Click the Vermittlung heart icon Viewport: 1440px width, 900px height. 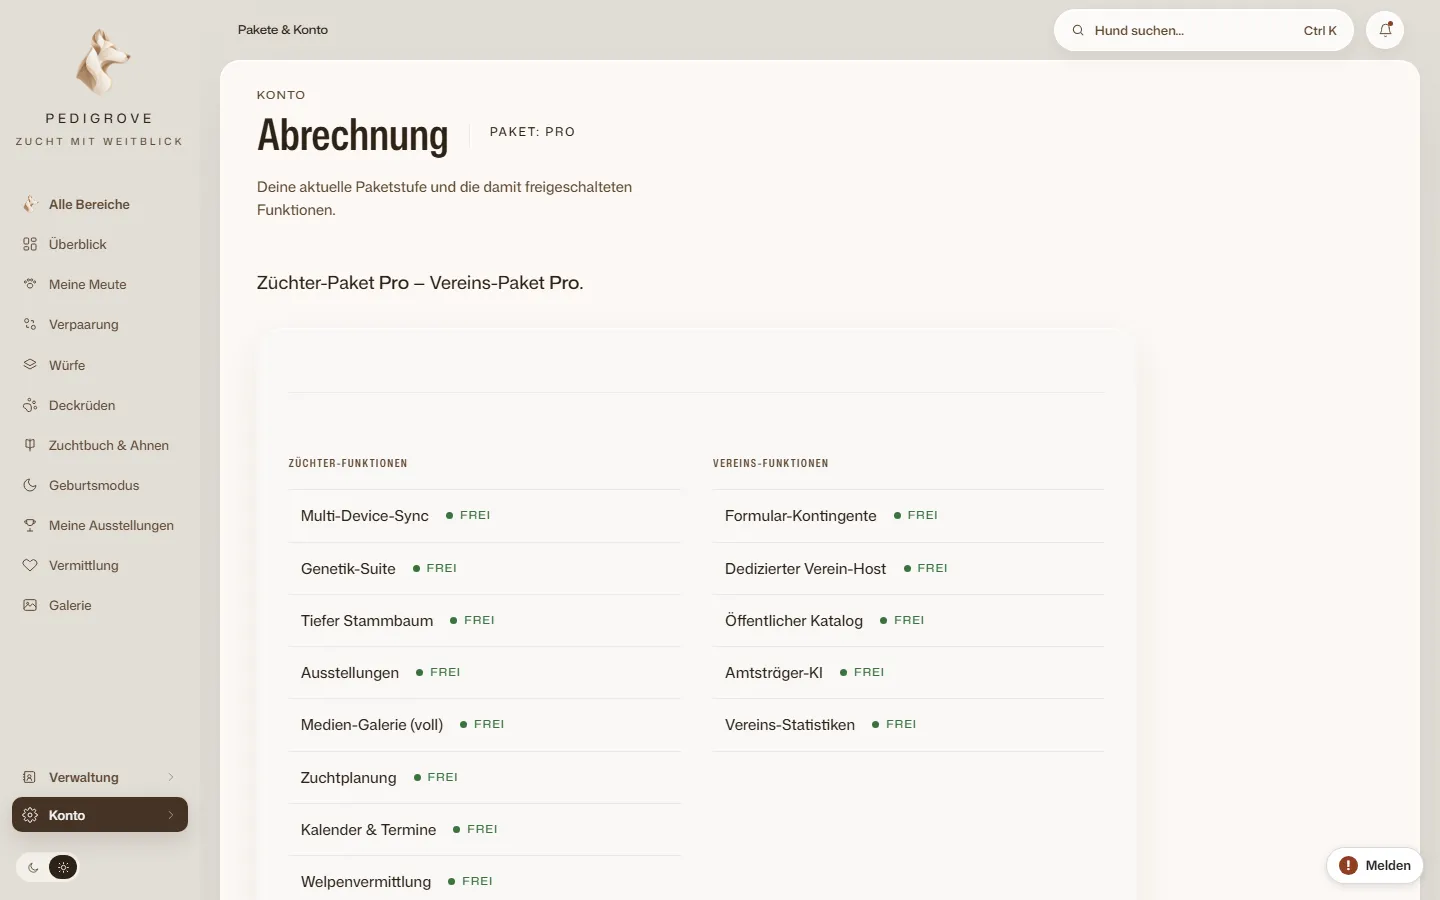click(30, 565)
